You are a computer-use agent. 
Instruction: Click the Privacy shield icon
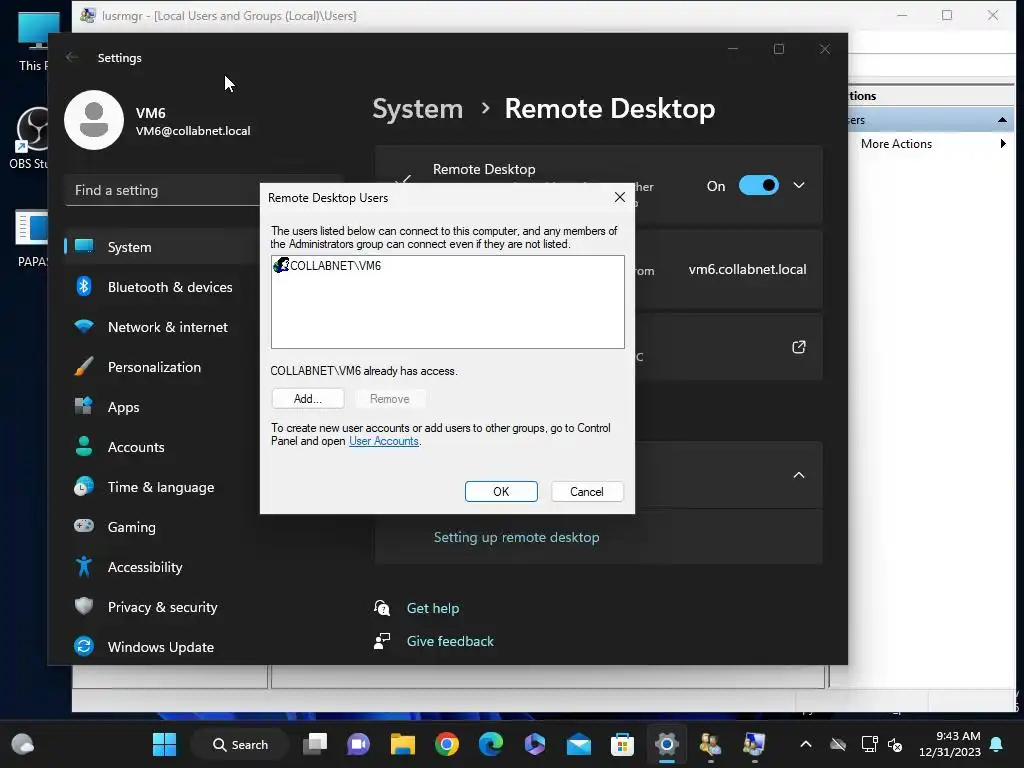84,606
